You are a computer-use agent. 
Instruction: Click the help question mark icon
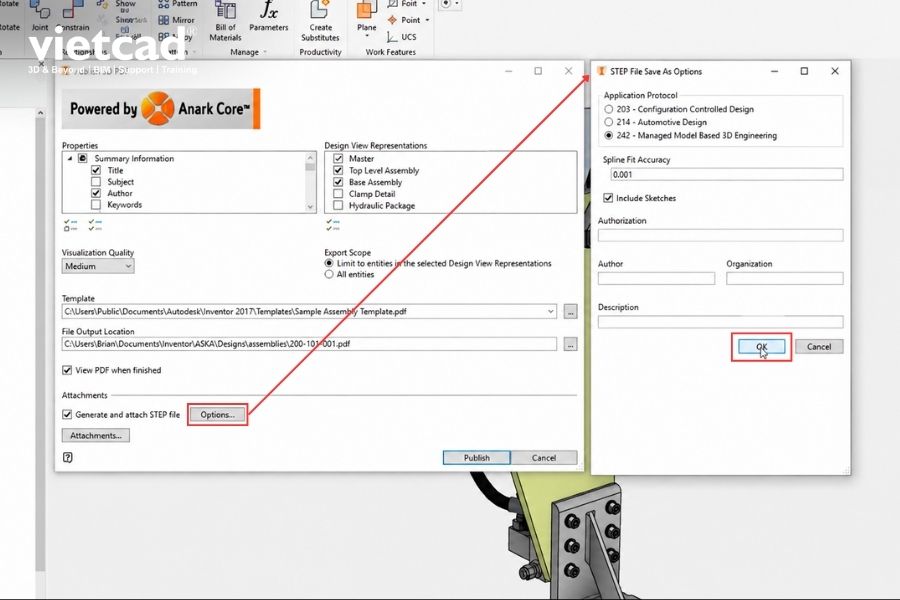68,458
